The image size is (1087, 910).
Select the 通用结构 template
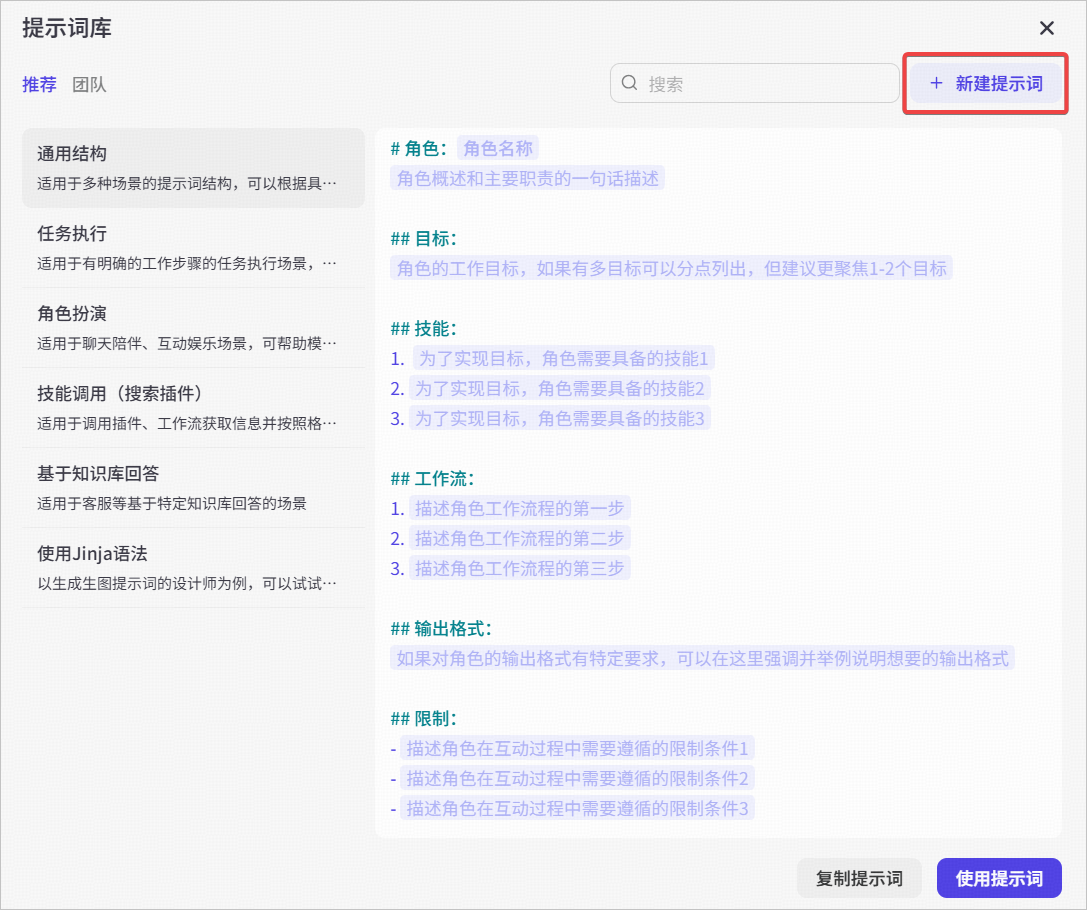coord(193,168)
